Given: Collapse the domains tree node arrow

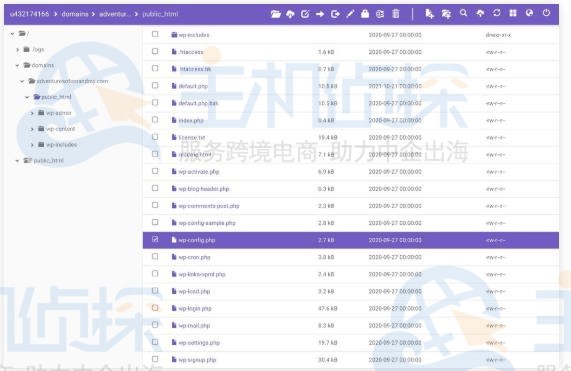Looking at the screenshot, I should pyautogui.click(x=17, y=66).
